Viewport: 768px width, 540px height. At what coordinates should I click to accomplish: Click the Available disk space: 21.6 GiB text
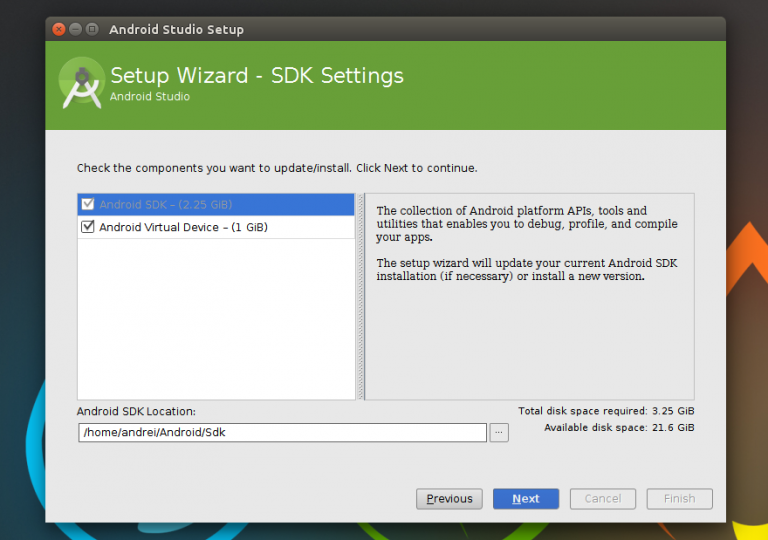pyautogui.click(x=619, y=427)
